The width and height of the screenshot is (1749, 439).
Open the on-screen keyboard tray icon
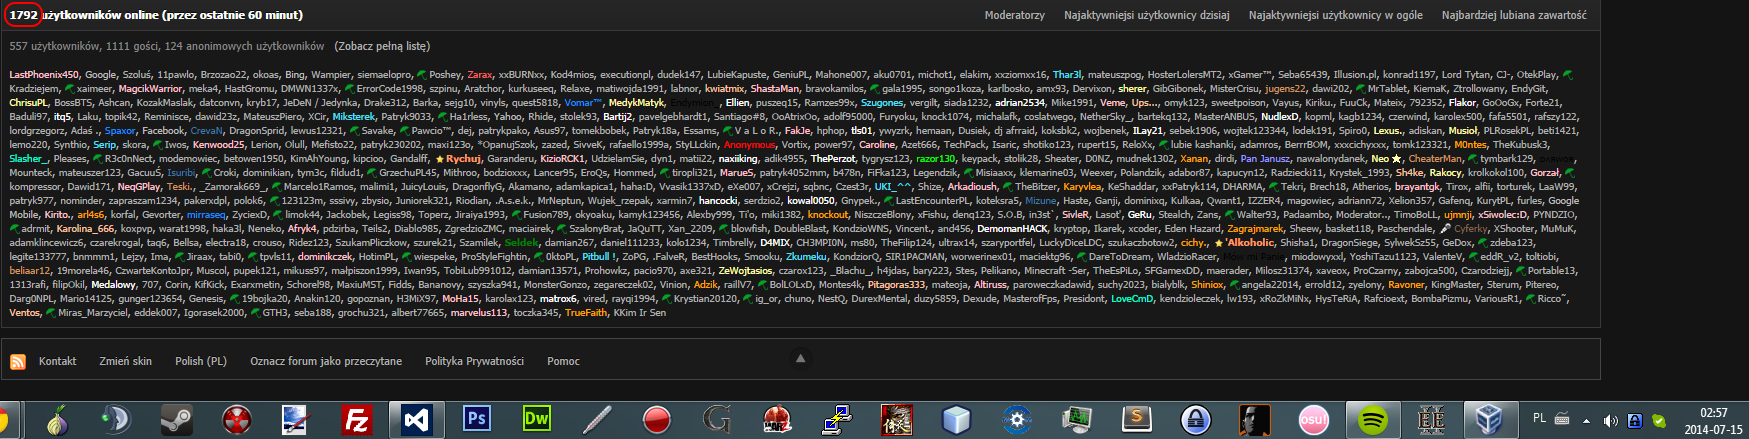point(1562,420)
